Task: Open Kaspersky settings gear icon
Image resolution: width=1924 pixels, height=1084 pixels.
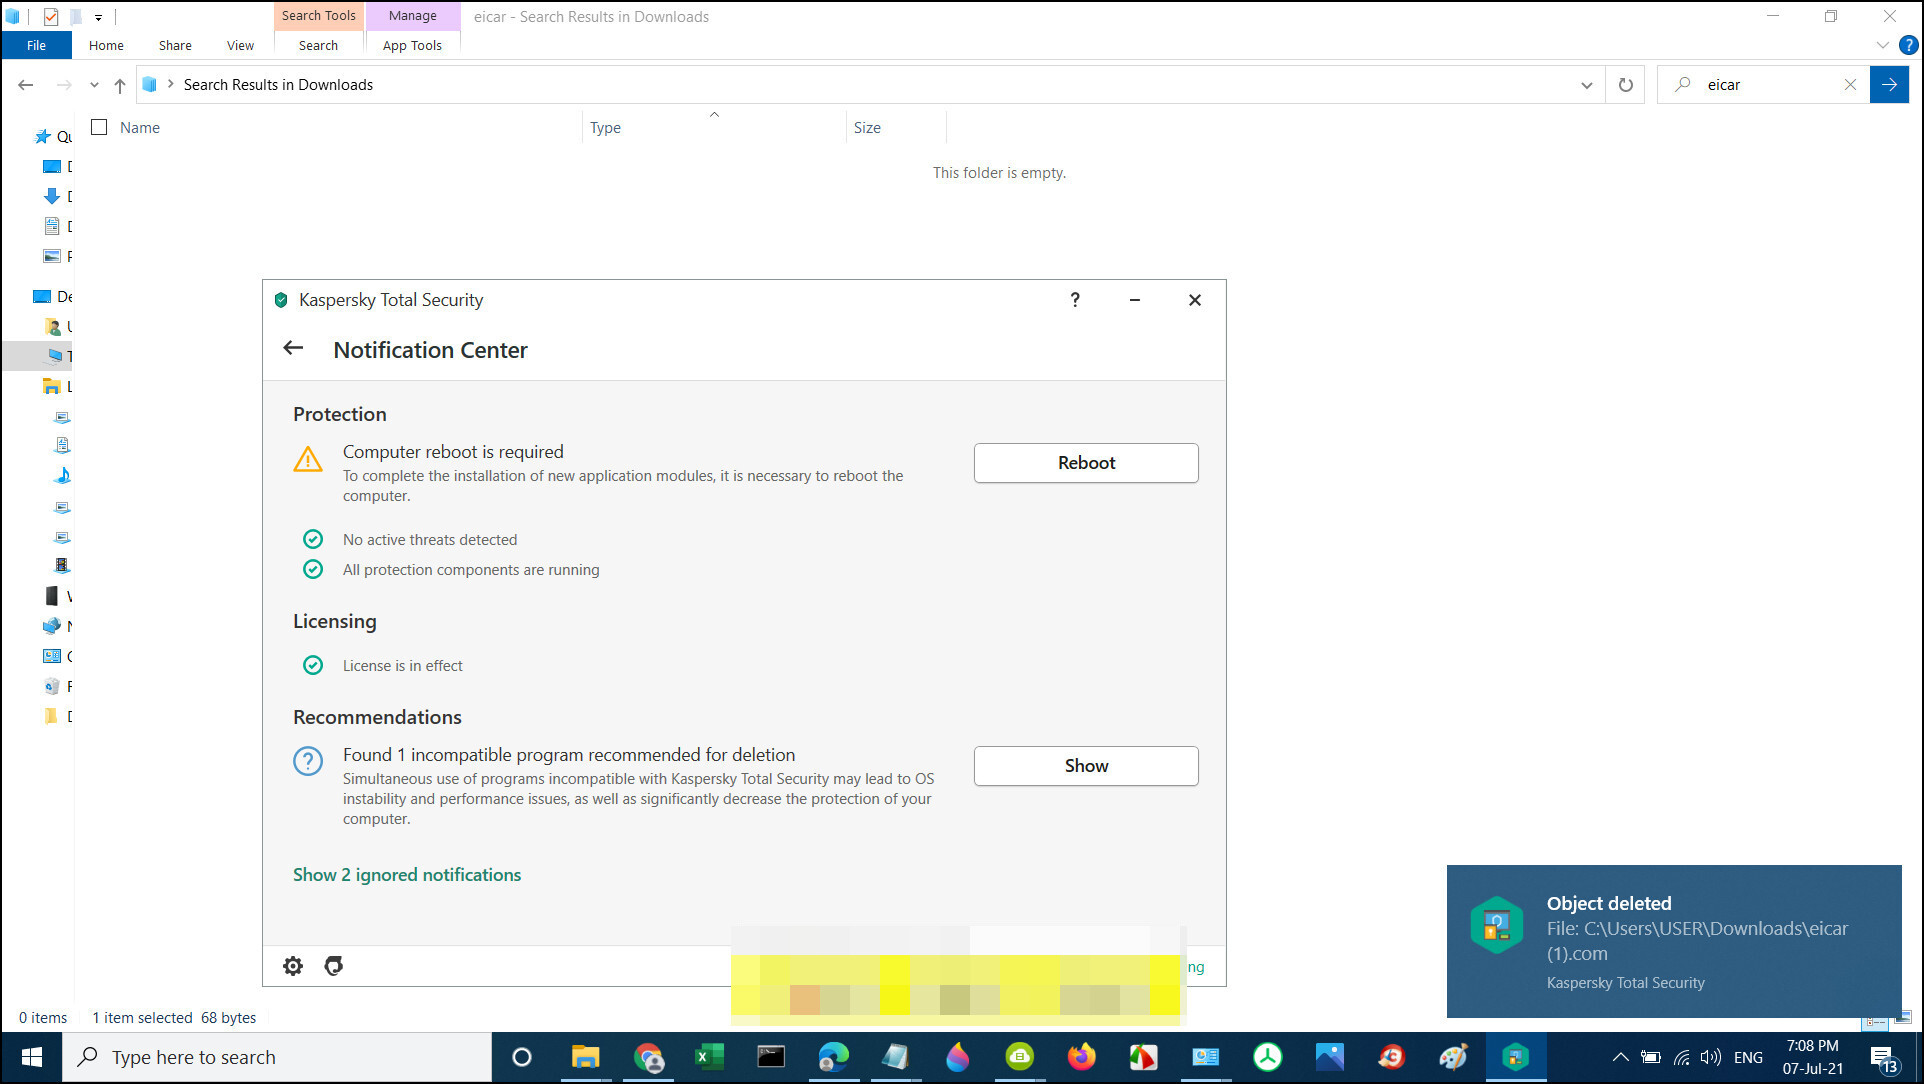Action: (293, 966)
